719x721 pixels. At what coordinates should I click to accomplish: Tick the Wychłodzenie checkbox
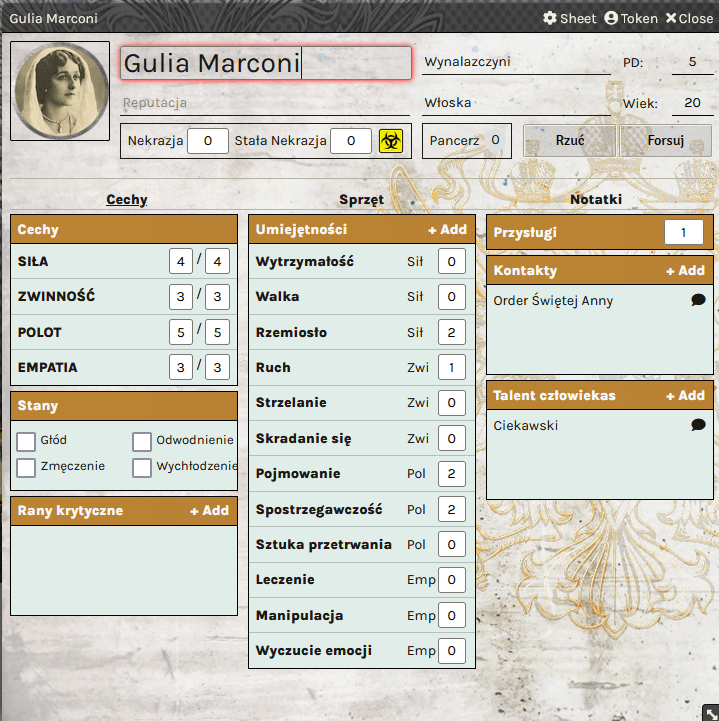[x=142, y=467]
